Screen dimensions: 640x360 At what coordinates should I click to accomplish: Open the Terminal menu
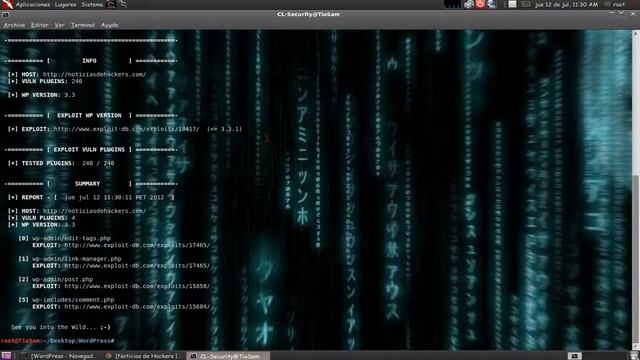[83, 25]
